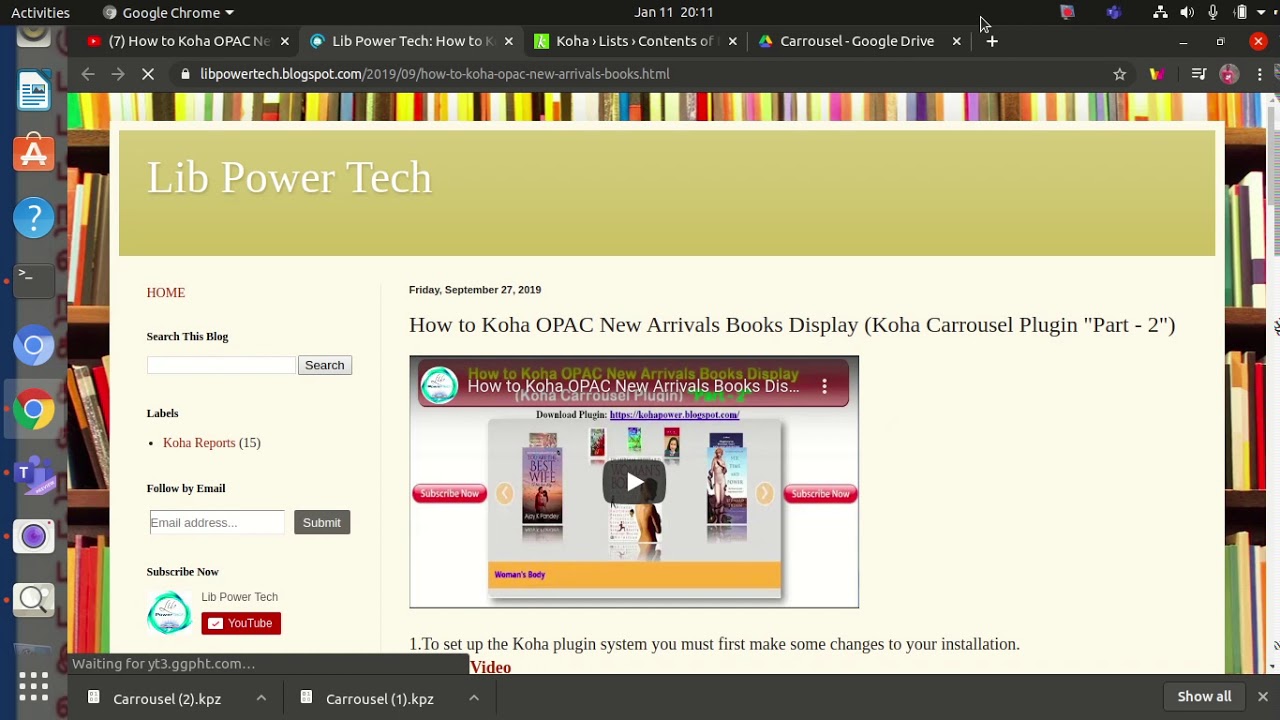The height and width of the screenshot is (720, 1280).
Task: Switch to Google Chrome in the dock
Action: (33, 409)
